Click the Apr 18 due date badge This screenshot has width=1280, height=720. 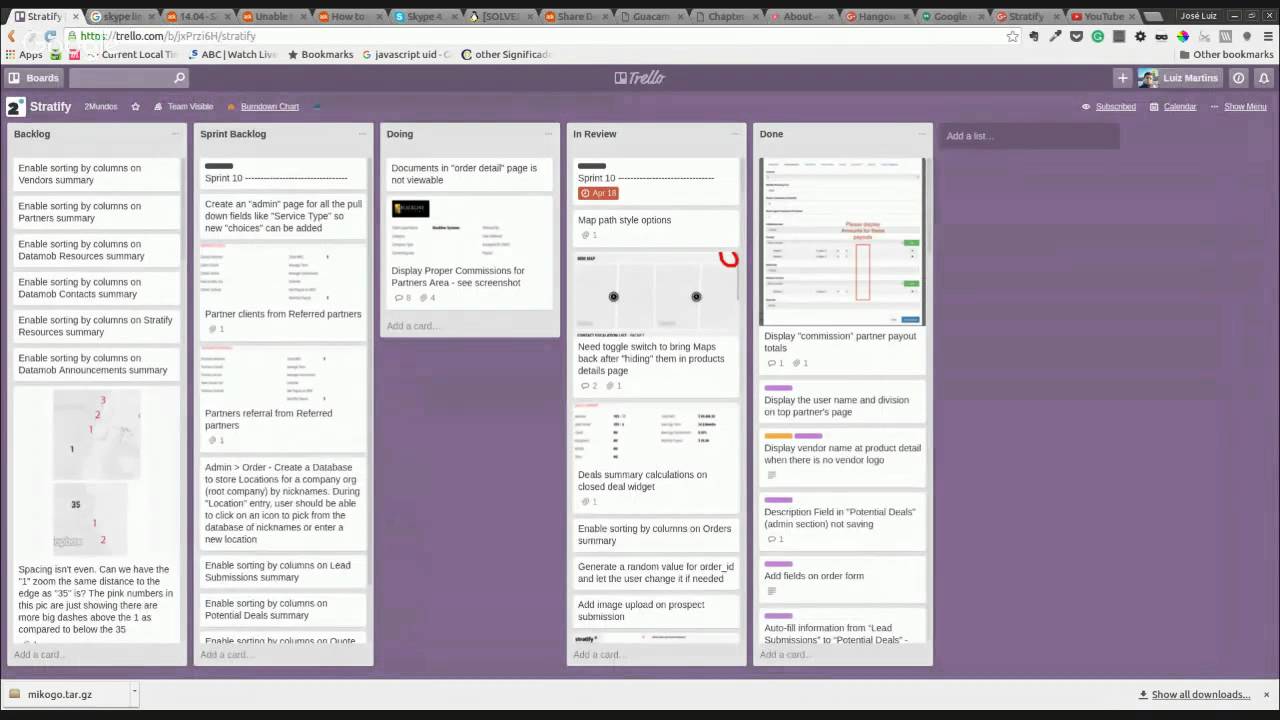[x=599, y=193]
